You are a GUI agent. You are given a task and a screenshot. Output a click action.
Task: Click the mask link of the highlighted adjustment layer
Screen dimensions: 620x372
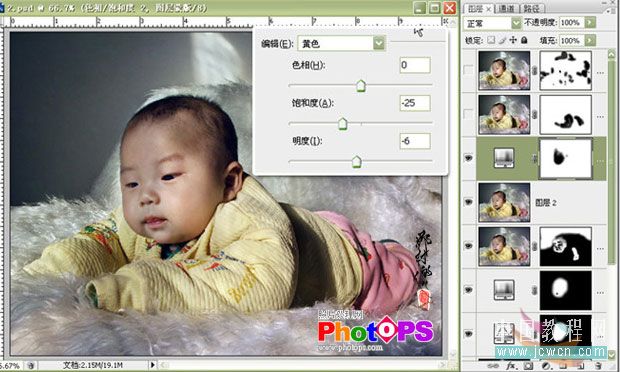(535, 158)
